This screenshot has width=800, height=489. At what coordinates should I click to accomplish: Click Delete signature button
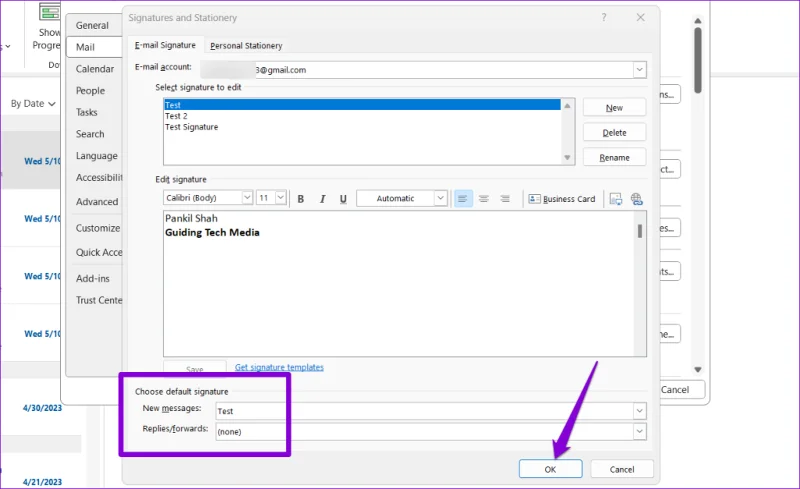pos(614,133)
